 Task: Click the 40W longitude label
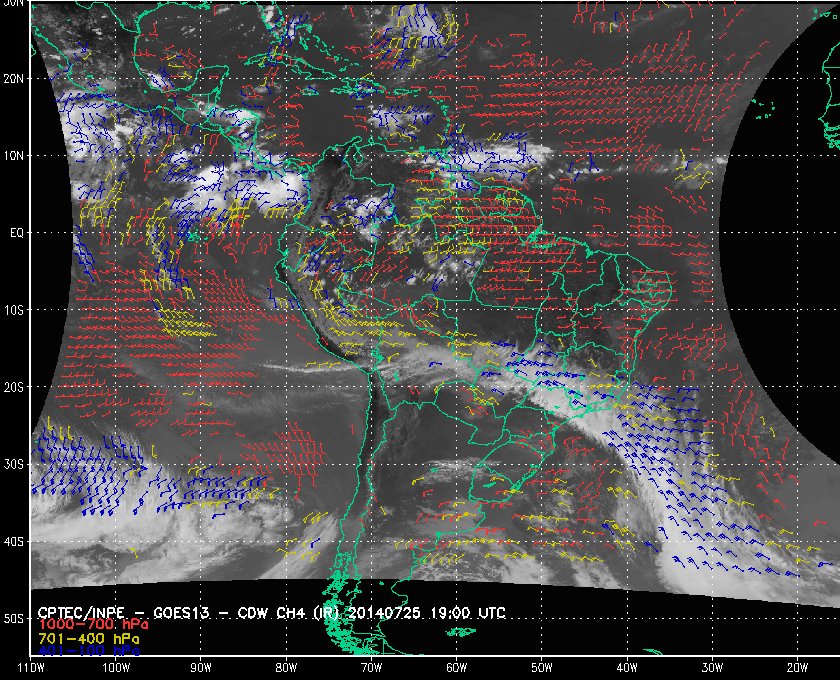tap(627, 668)
